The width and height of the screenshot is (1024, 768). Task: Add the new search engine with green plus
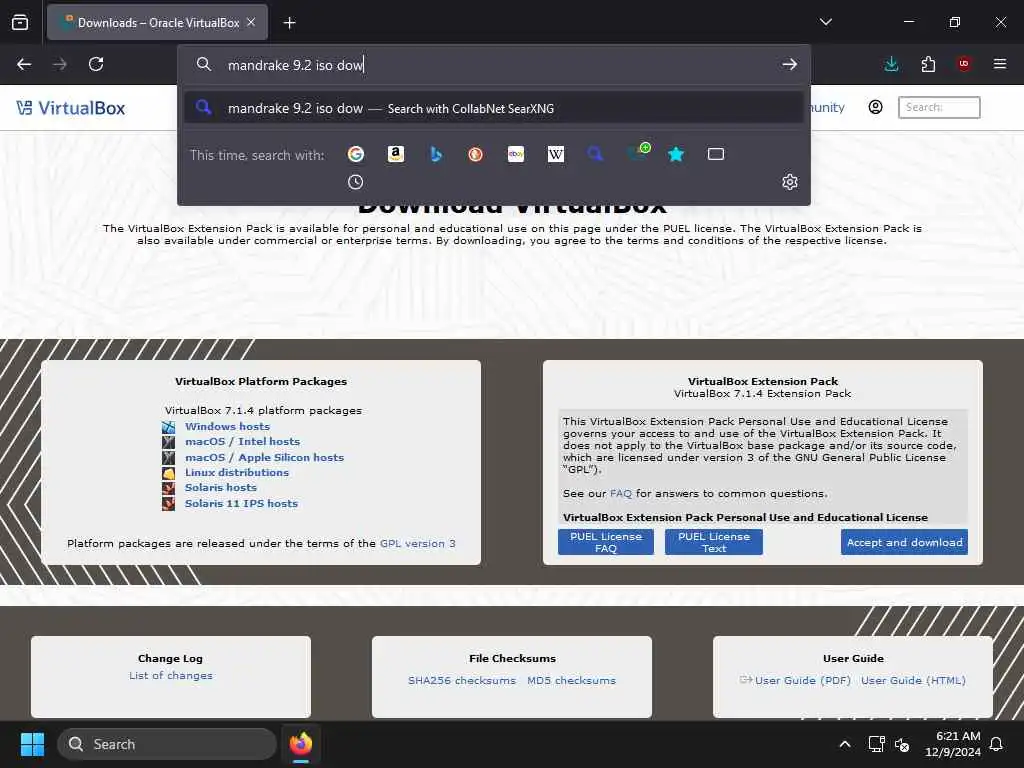[x=638, y=153]
